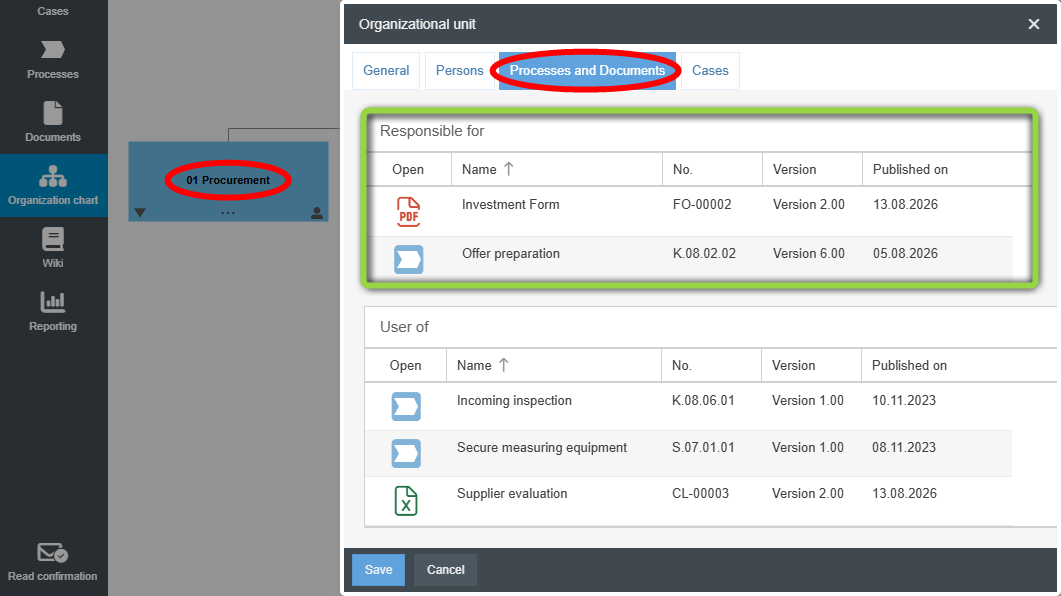
Task: Open Cases in the left sidebar
Action: point(53,11)
